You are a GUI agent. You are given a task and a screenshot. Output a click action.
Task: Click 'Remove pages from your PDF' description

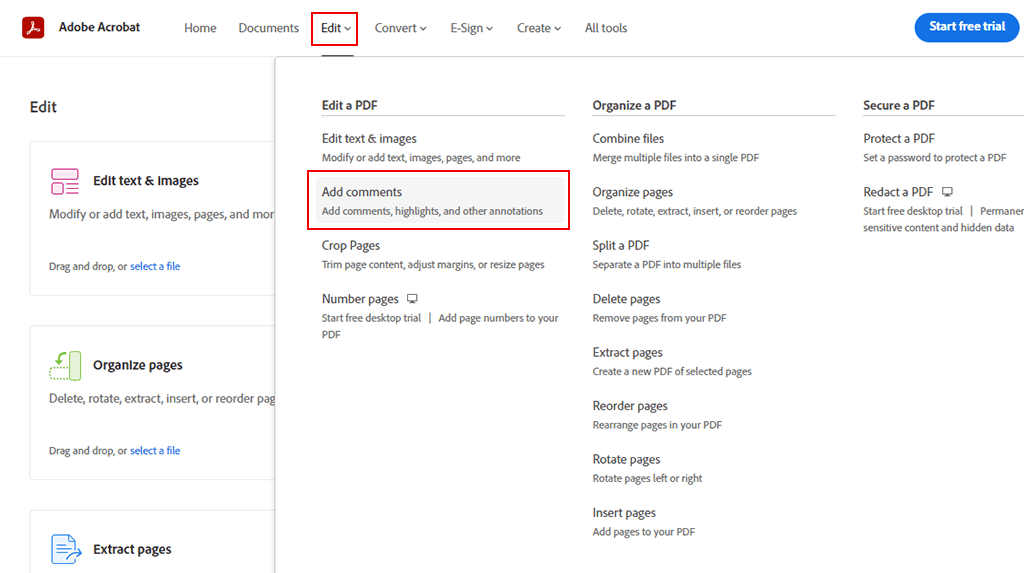pos(659,318)
